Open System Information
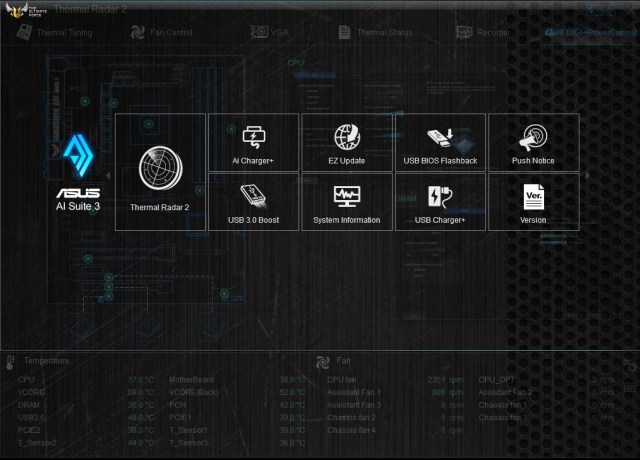The image size is (640, 460). (347, 202)
